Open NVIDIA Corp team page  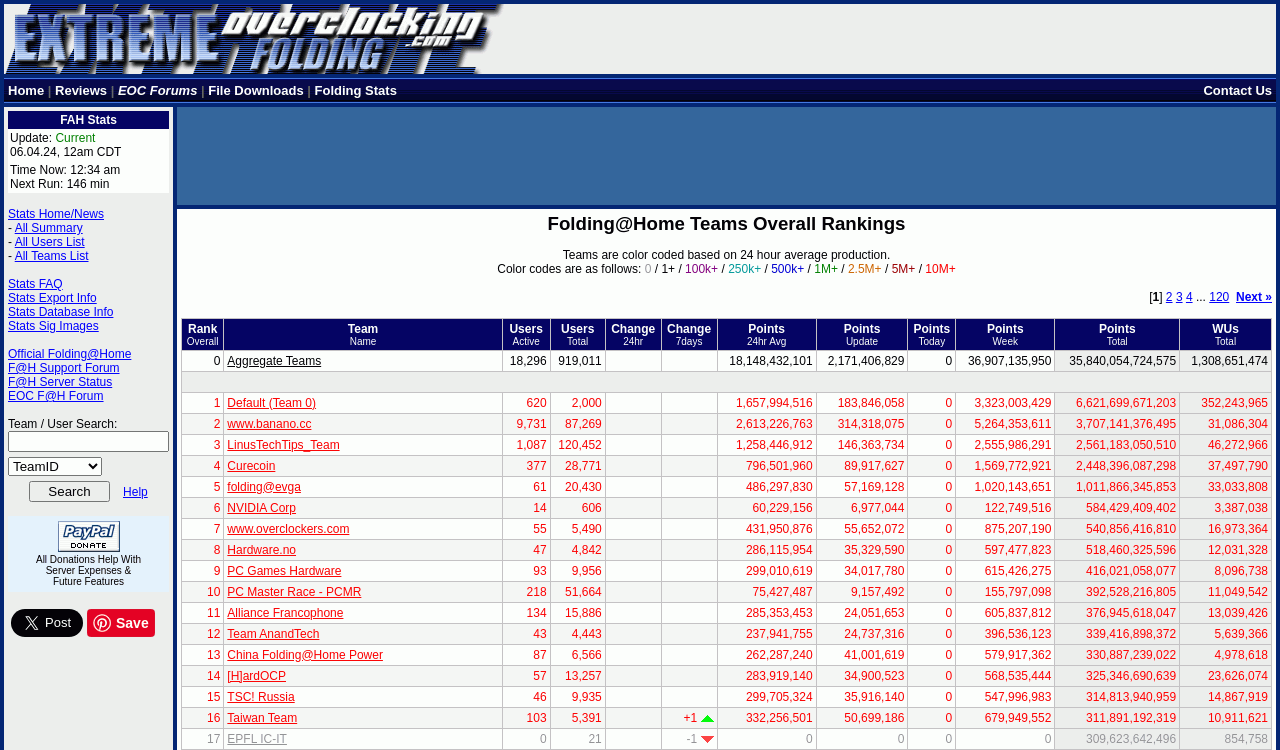pos(261,508)
